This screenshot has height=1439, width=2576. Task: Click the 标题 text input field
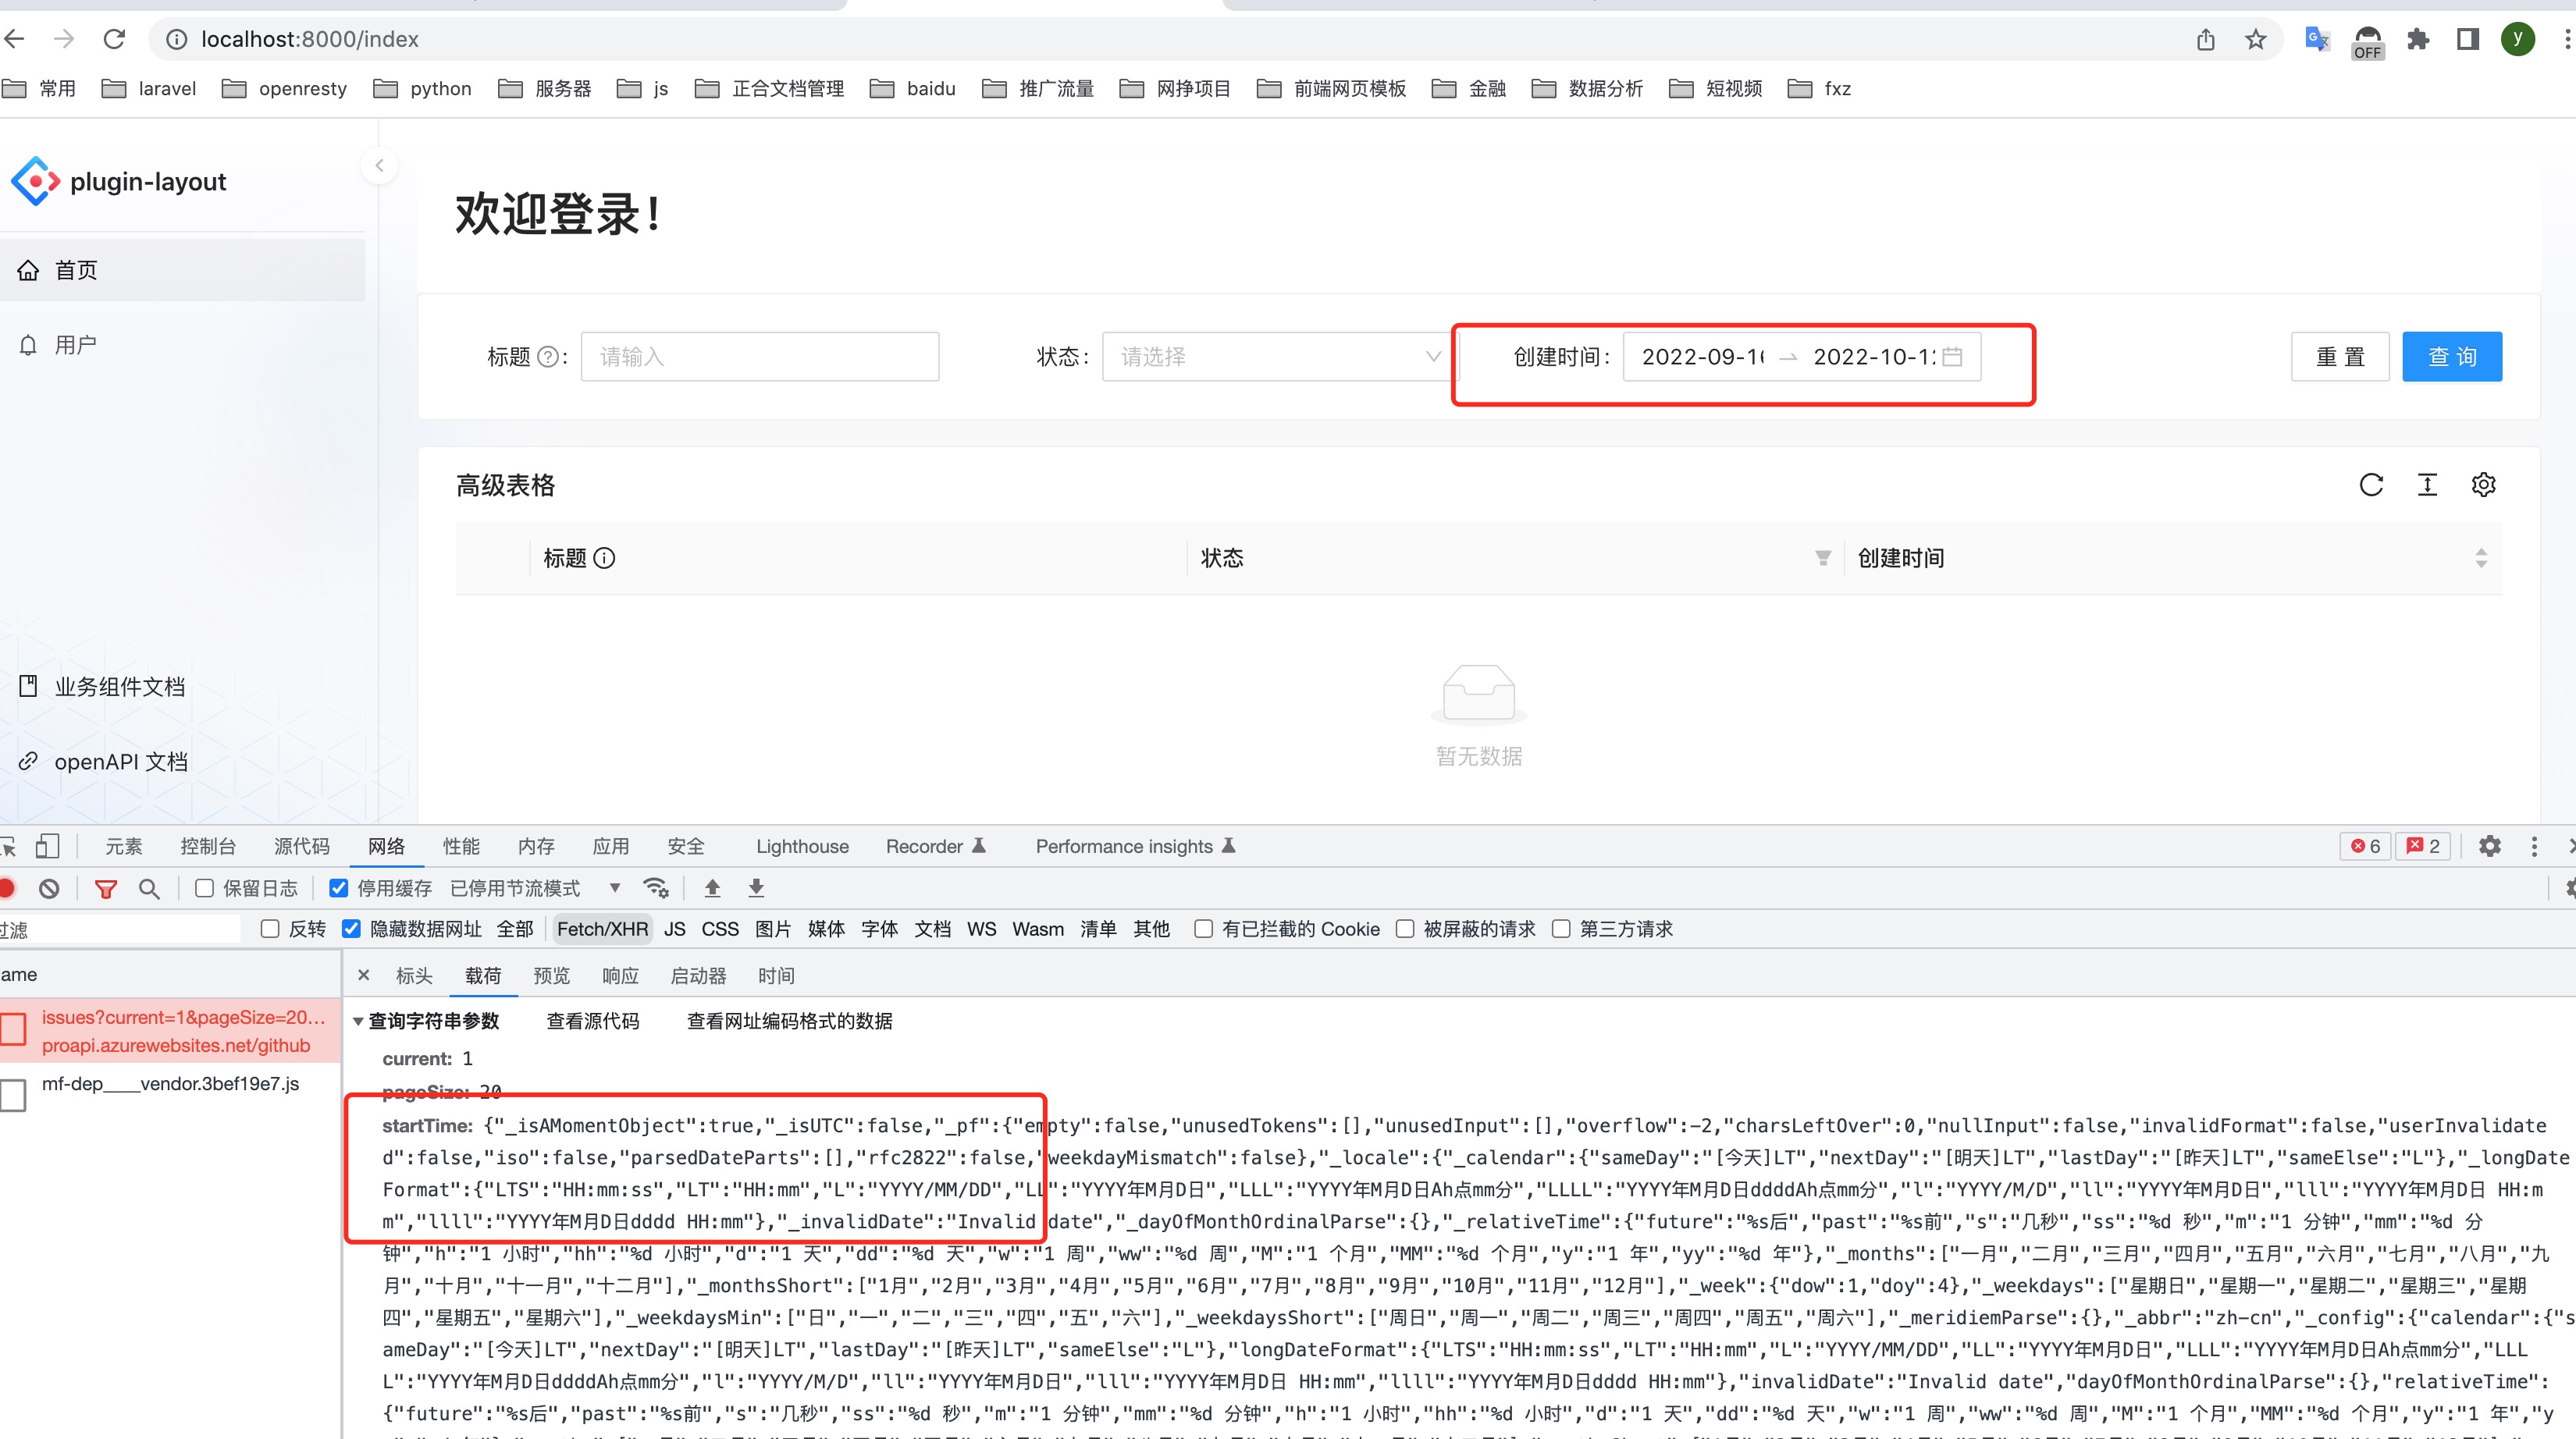click(759, 357)
